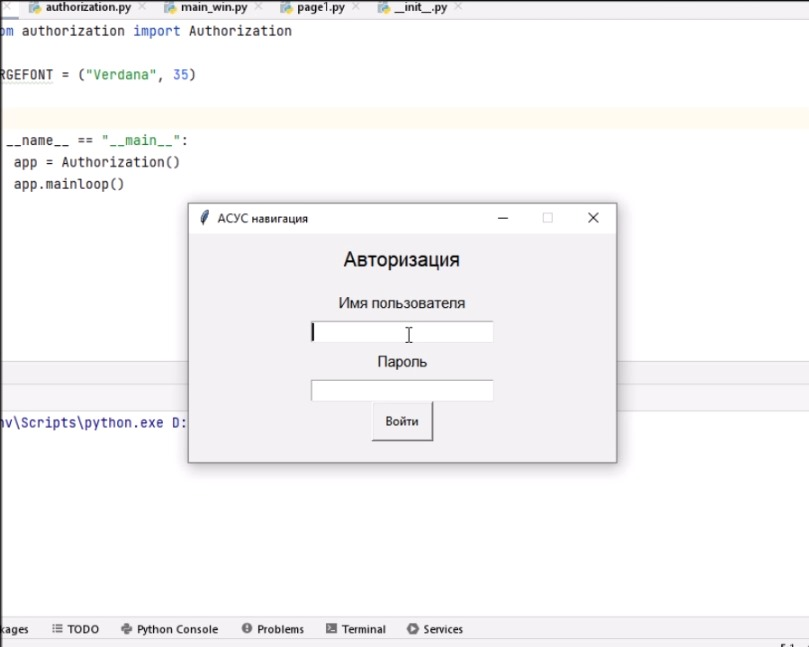
Task: Open the Terminal tool window
Action: click(362, 629)
